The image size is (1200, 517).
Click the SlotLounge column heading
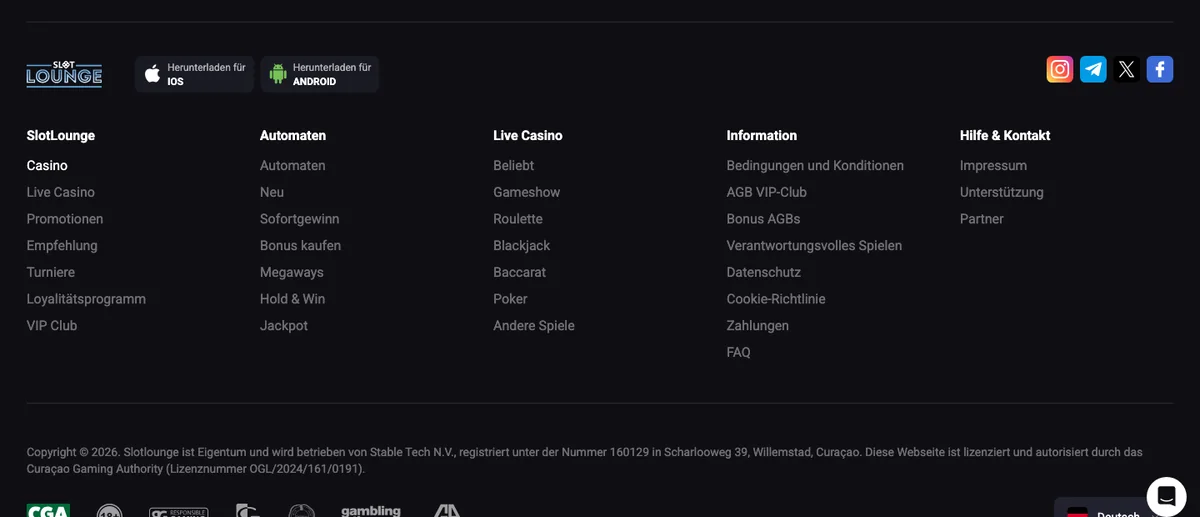point(61,135)
